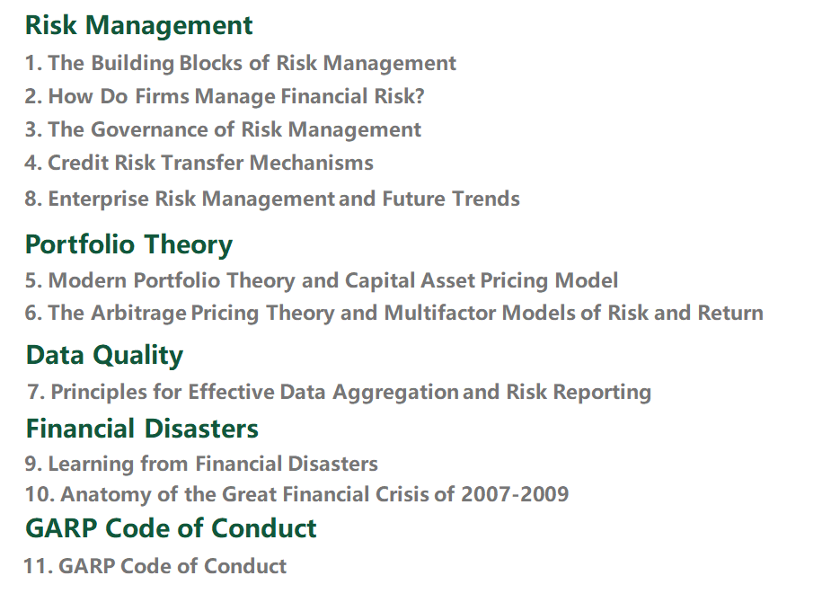Select Credit Risk Transfer Mechanisms item
This screenshot has width=832, height=612.
click(199, 163)
